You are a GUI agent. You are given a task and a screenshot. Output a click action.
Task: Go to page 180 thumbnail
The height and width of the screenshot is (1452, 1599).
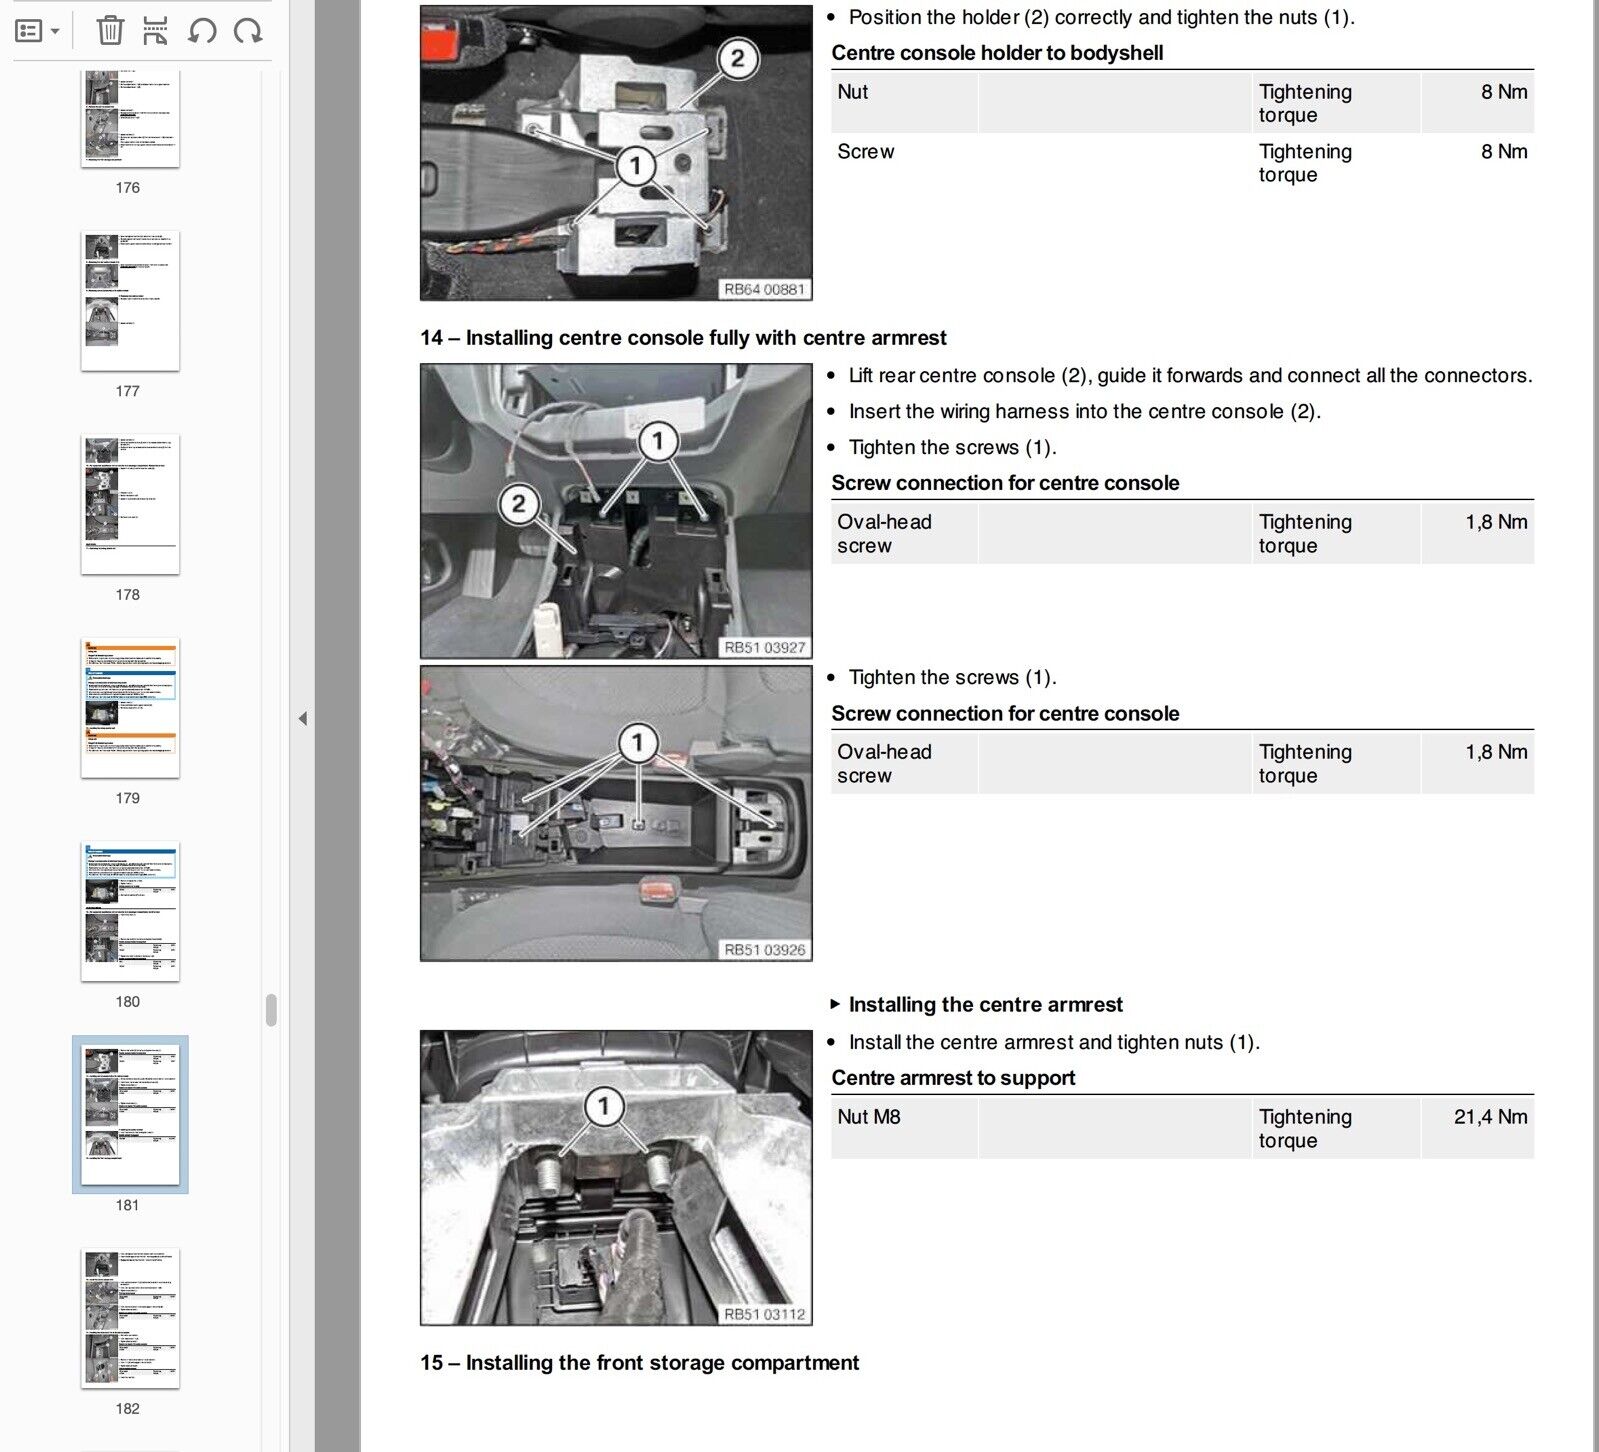[130, 911]
